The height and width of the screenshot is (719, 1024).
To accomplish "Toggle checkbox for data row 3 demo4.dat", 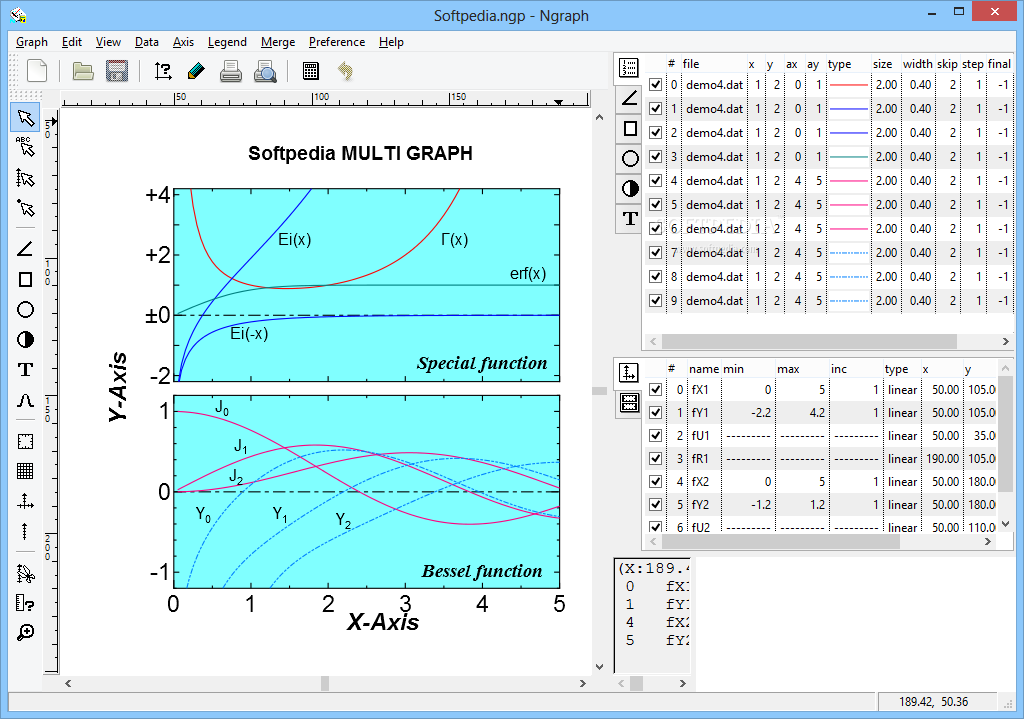I will 656,157.
